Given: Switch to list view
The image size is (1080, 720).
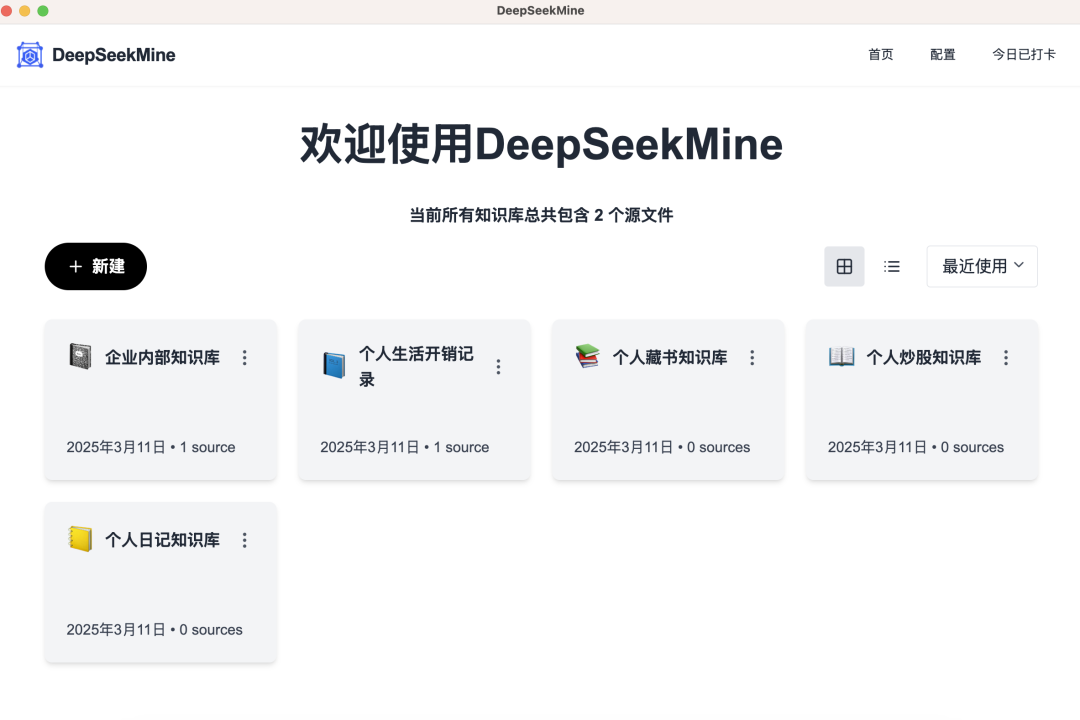Looking at the screenshot, I should click(891, 266).
